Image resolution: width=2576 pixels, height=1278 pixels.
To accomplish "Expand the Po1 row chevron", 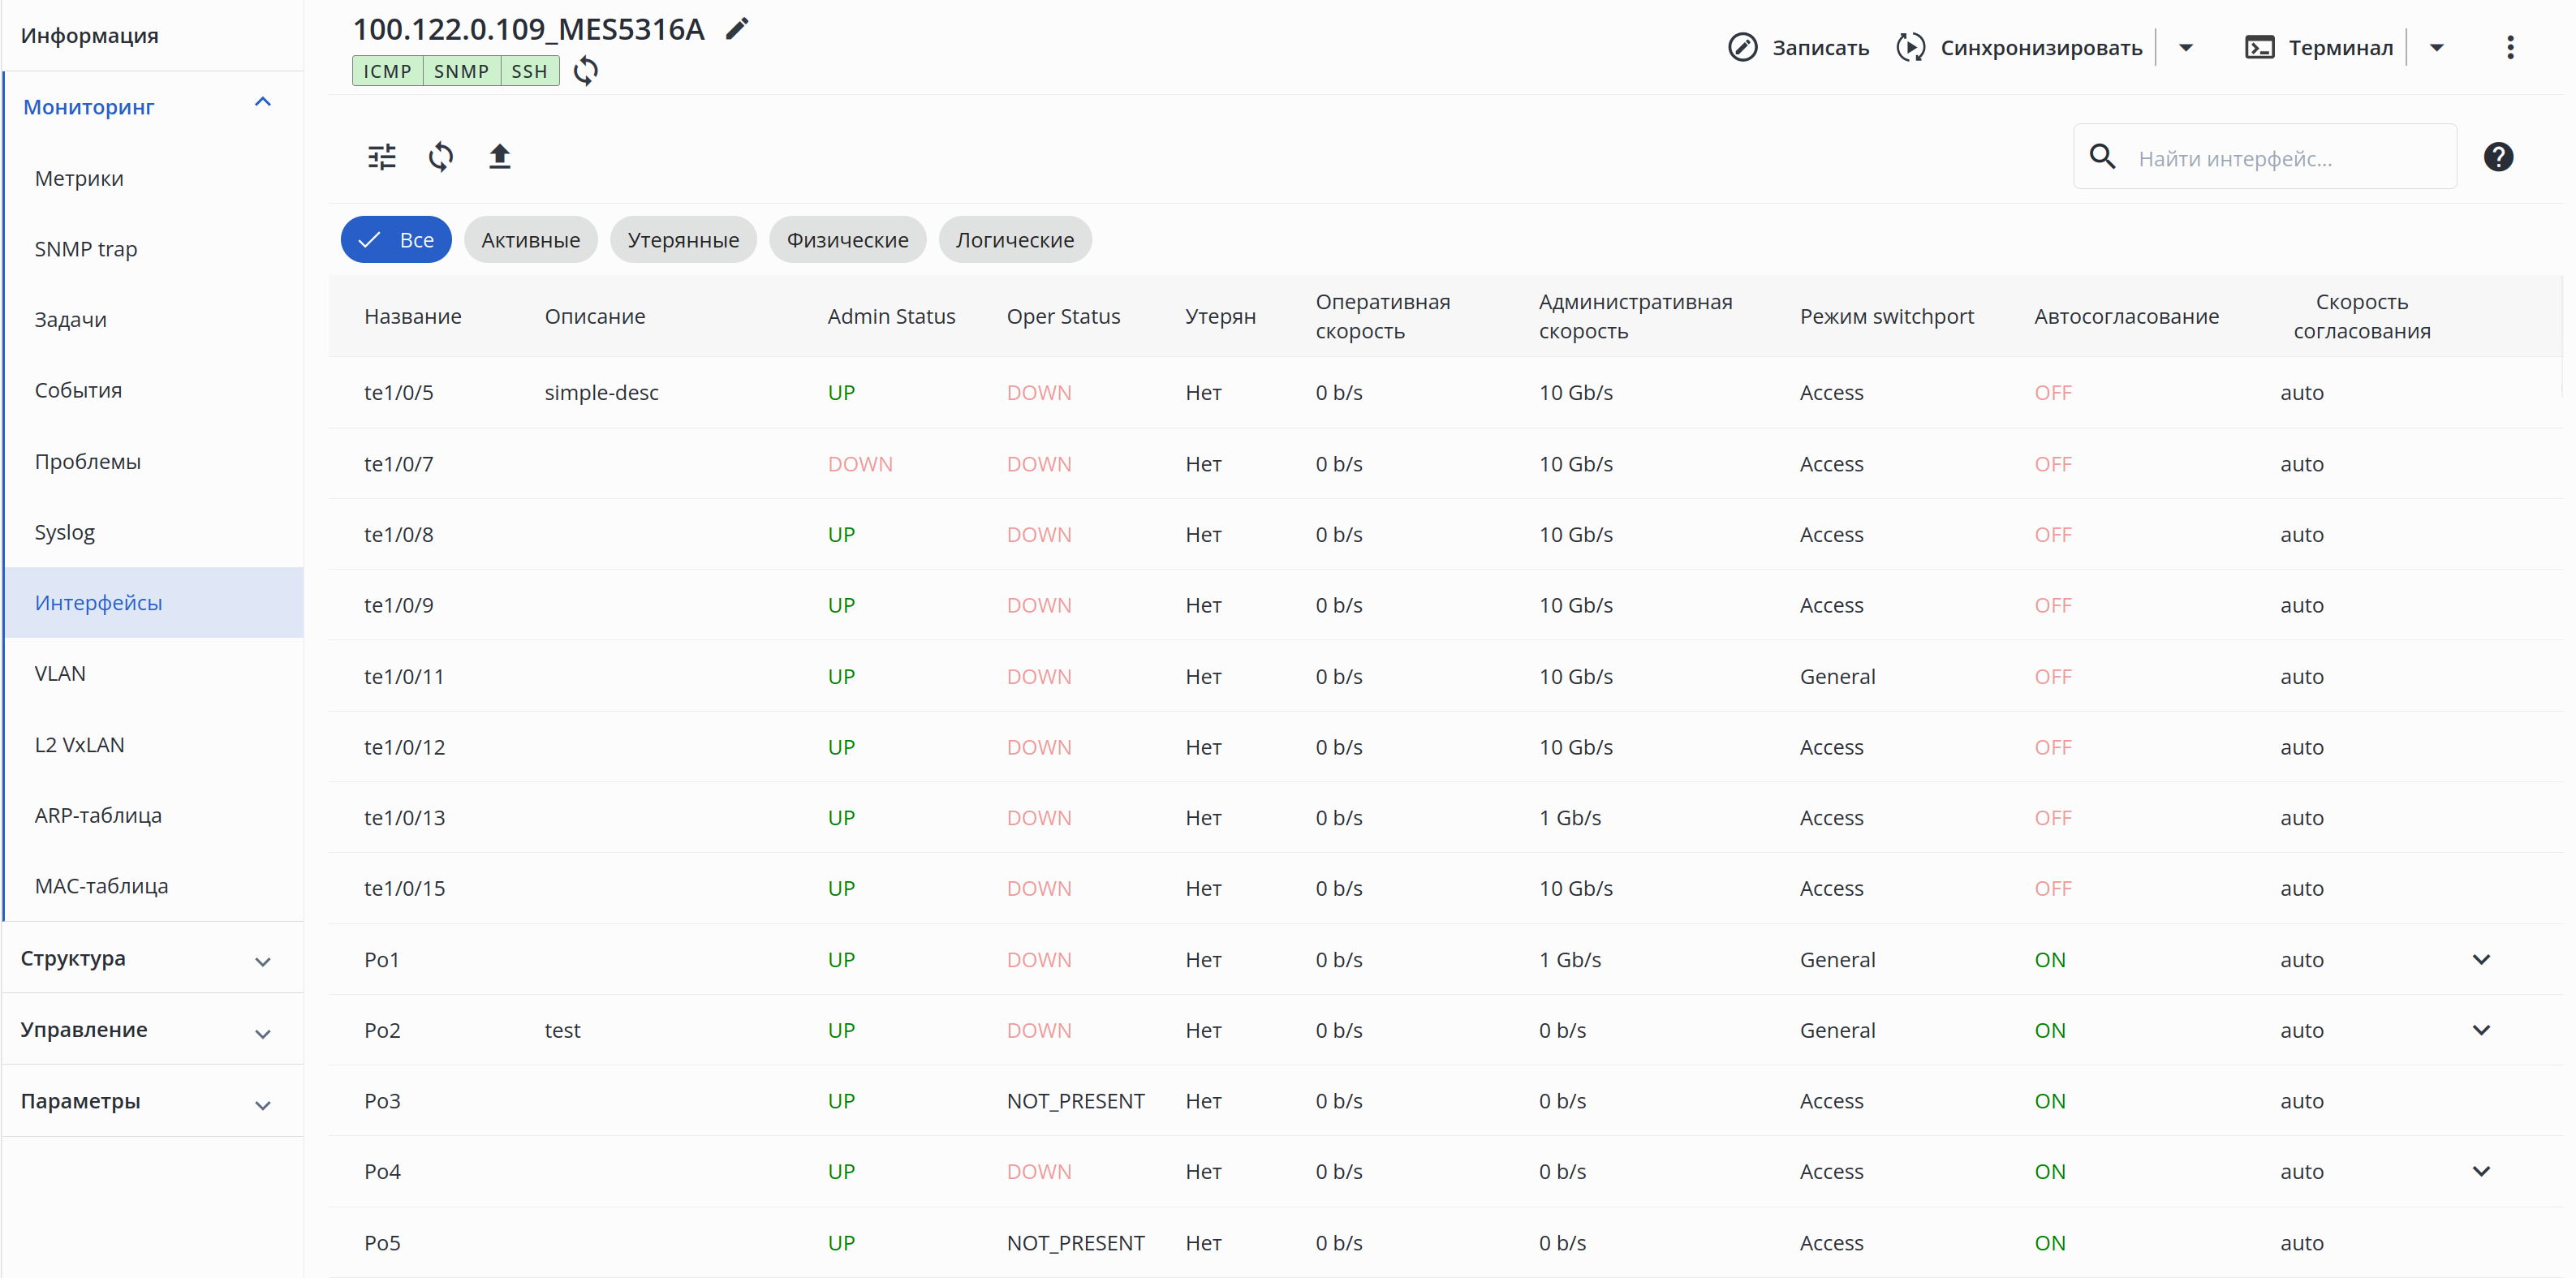I will tap(2480, 959).
